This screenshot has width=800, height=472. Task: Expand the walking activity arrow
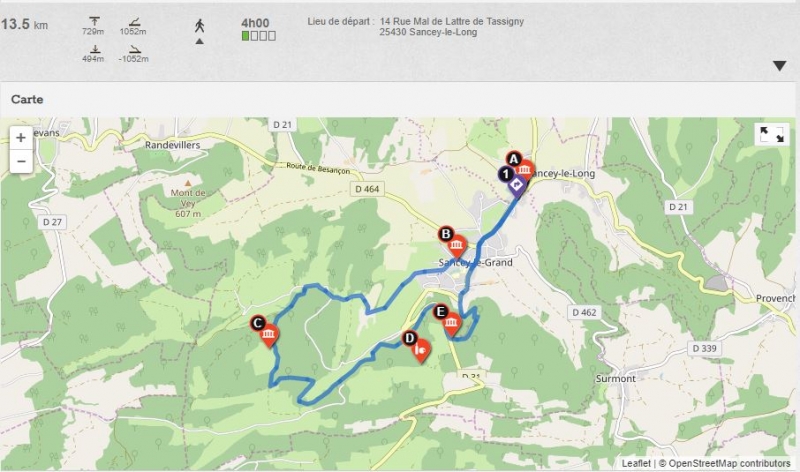199,41
